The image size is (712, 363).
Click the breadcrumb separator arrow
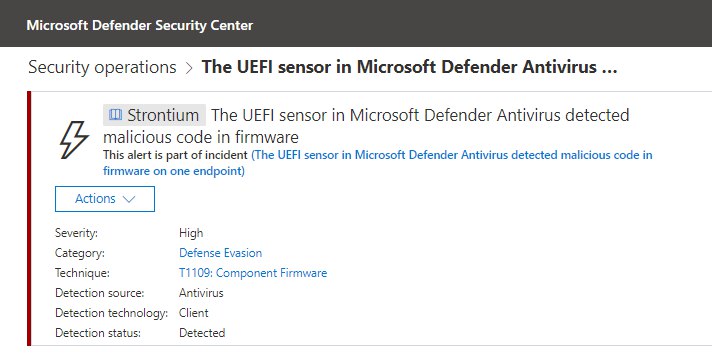click(189, 68)
